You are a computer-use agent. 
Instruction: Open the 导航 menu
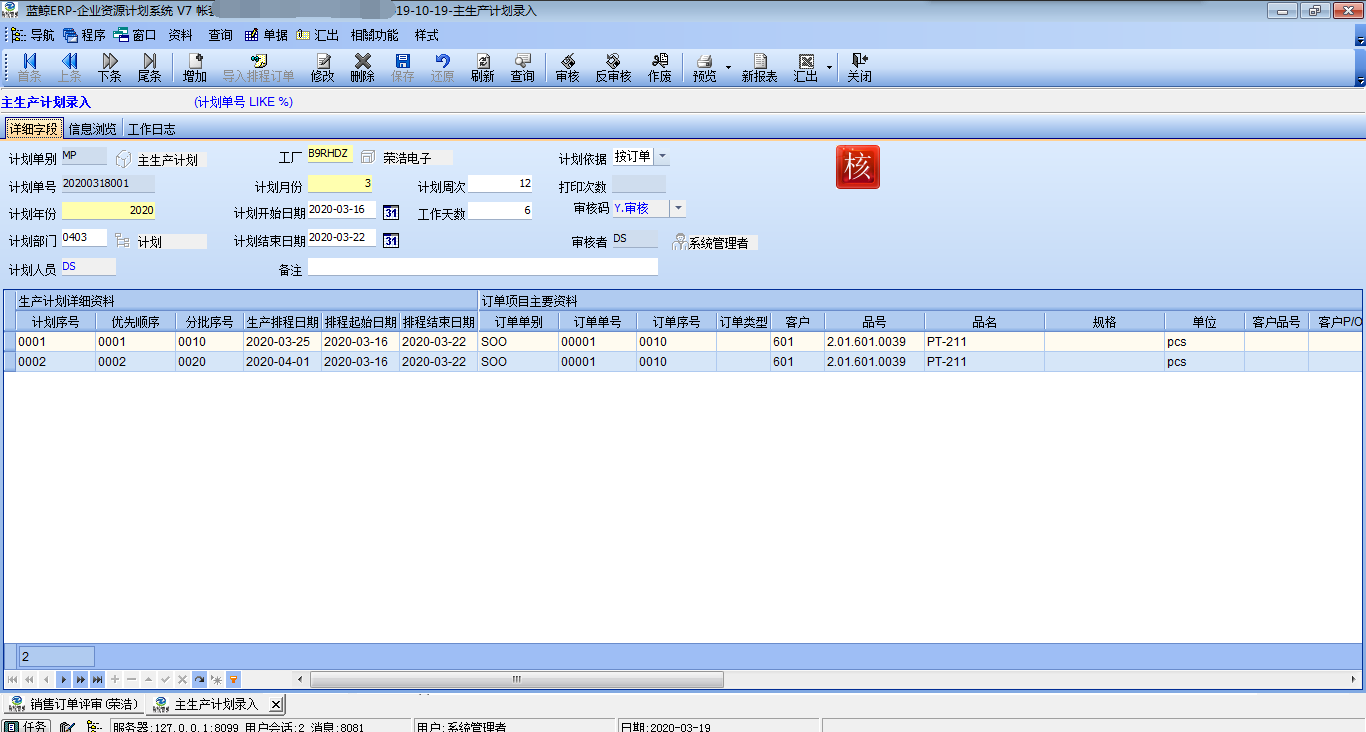(33, 35)
